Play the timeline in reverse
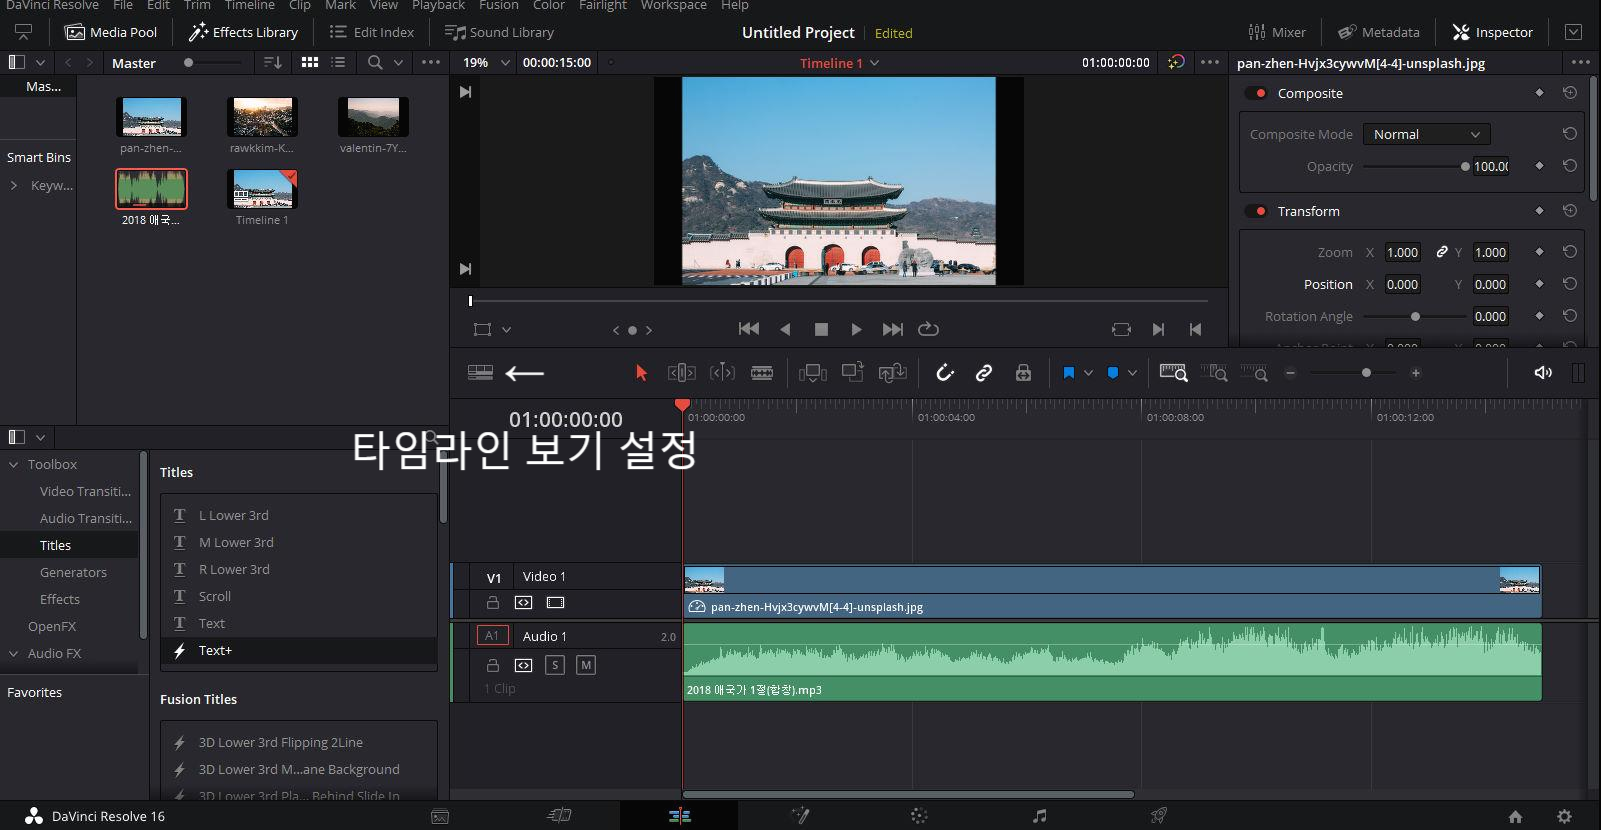 point(785,329)
